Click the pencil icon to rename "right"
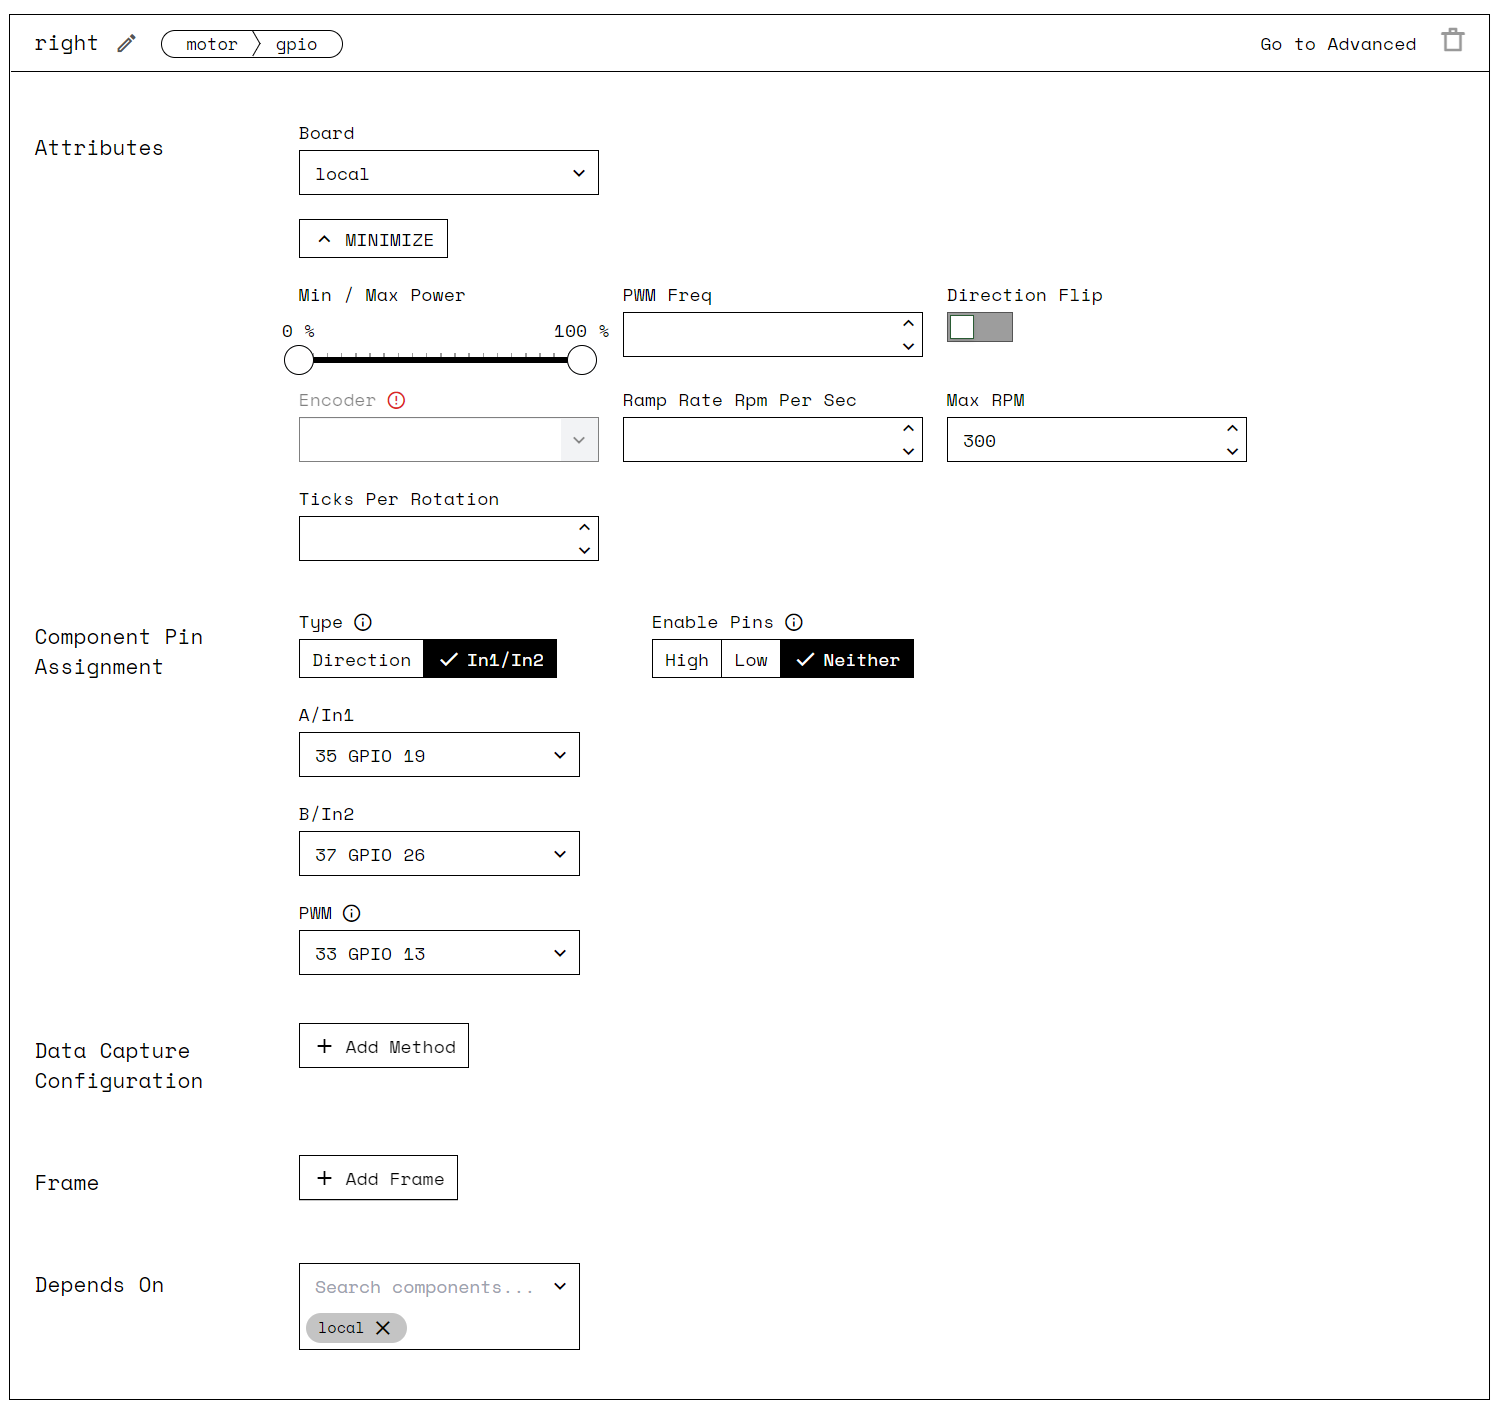Image resolution: width=1506 pixels, height=1413 pixels. coord(126,42)
